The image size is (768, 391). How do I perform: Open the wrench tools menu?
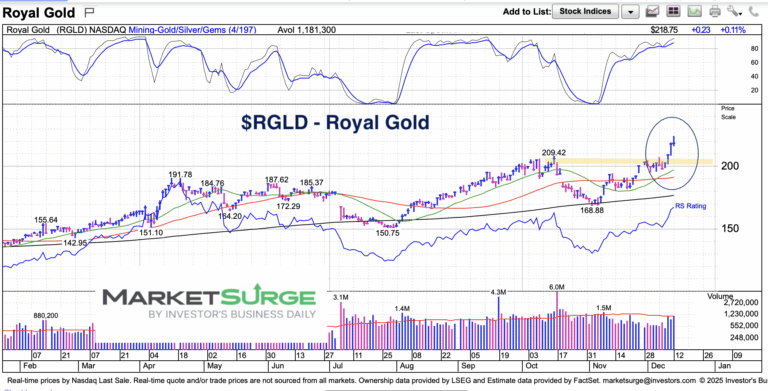(734, 11)
